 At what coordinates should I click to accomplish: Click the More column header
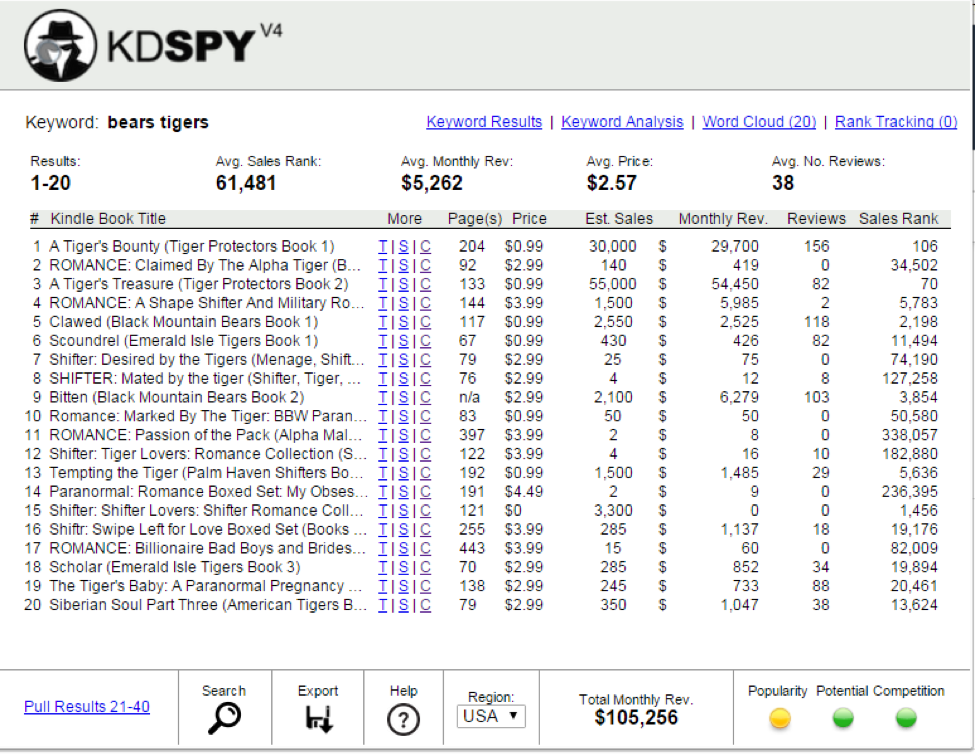click(404, 219)
